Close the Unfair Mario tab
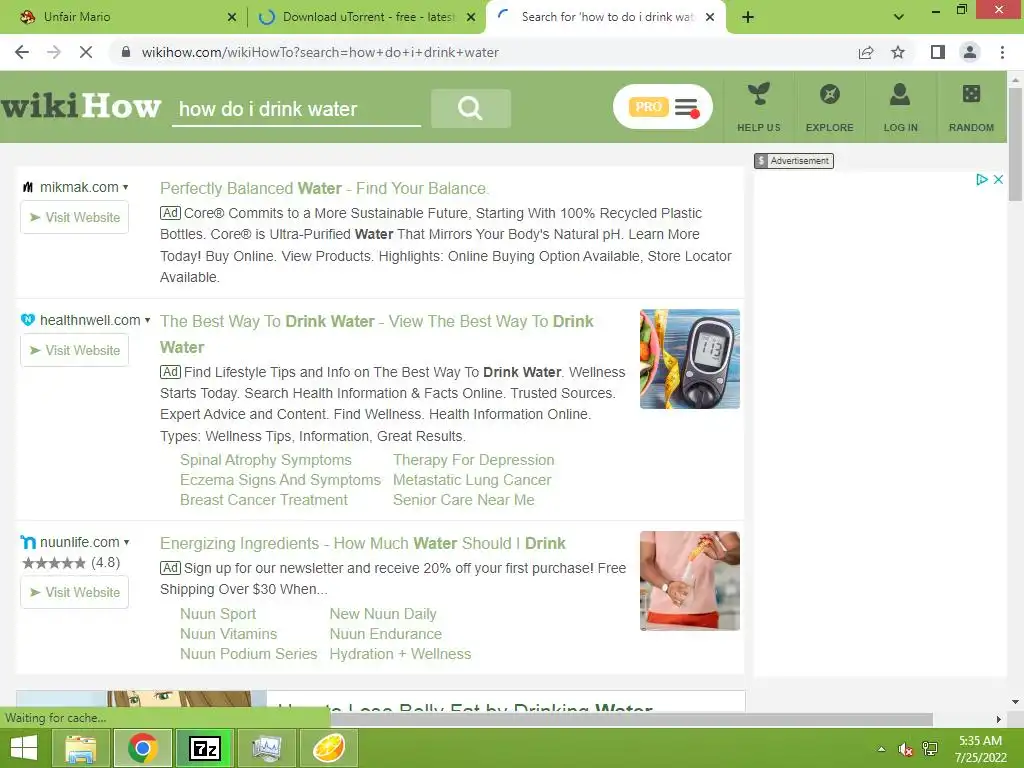 (x=232, y=17)
